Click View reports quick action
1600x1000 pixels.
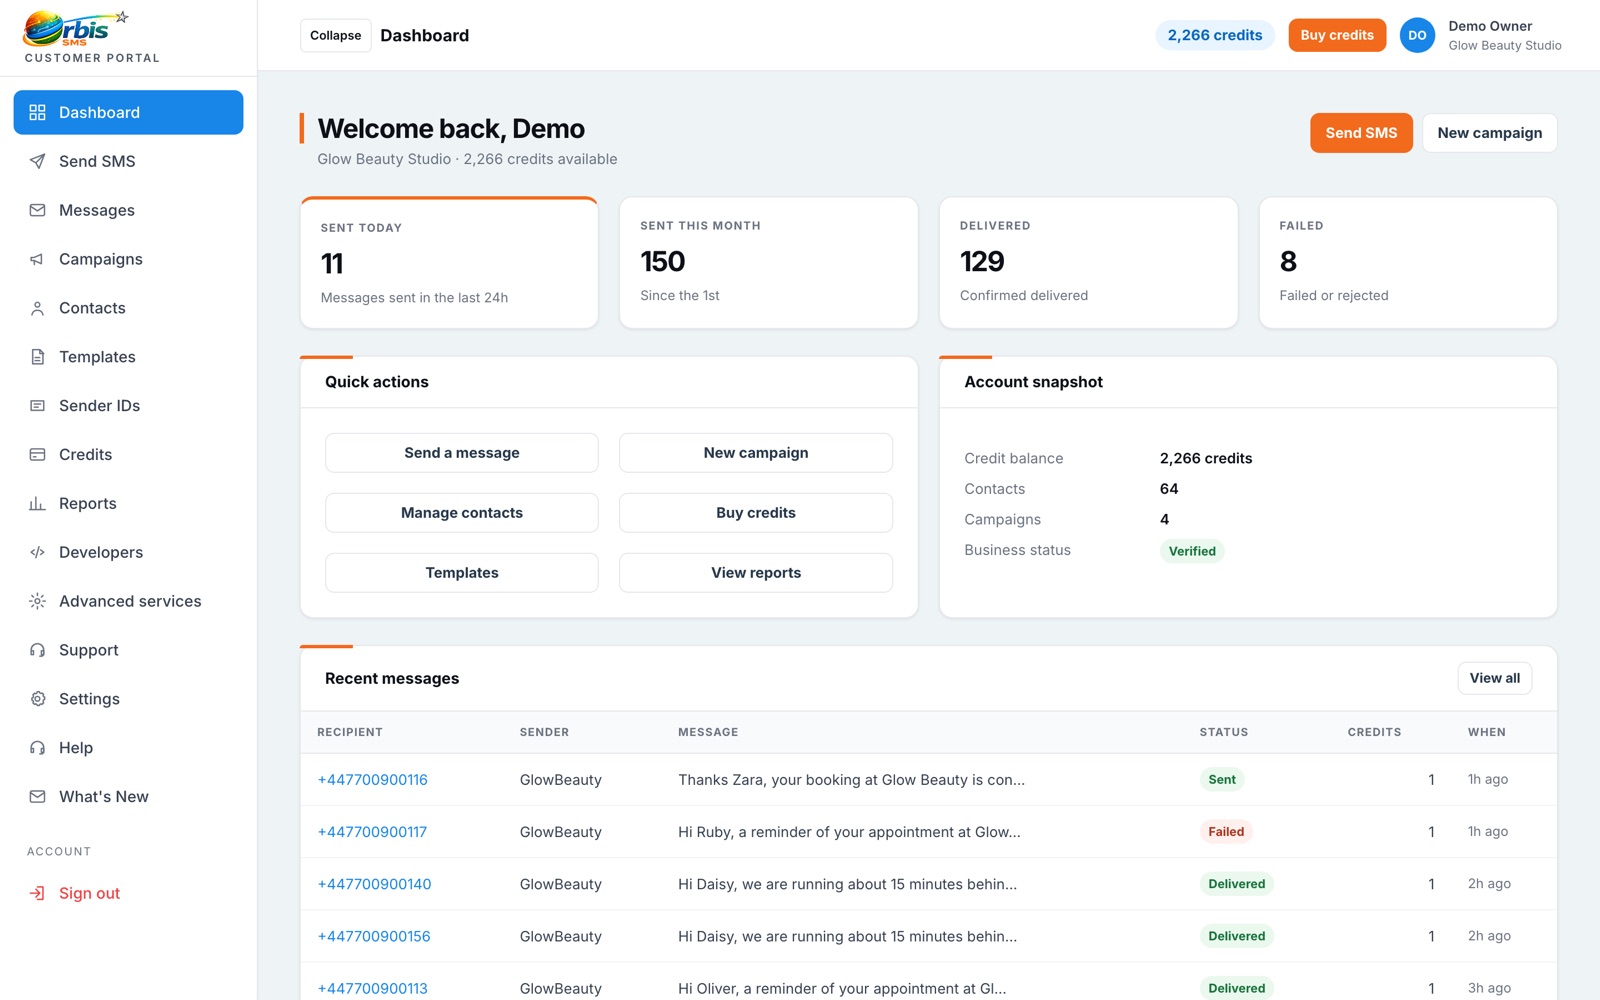coord(756,573)
